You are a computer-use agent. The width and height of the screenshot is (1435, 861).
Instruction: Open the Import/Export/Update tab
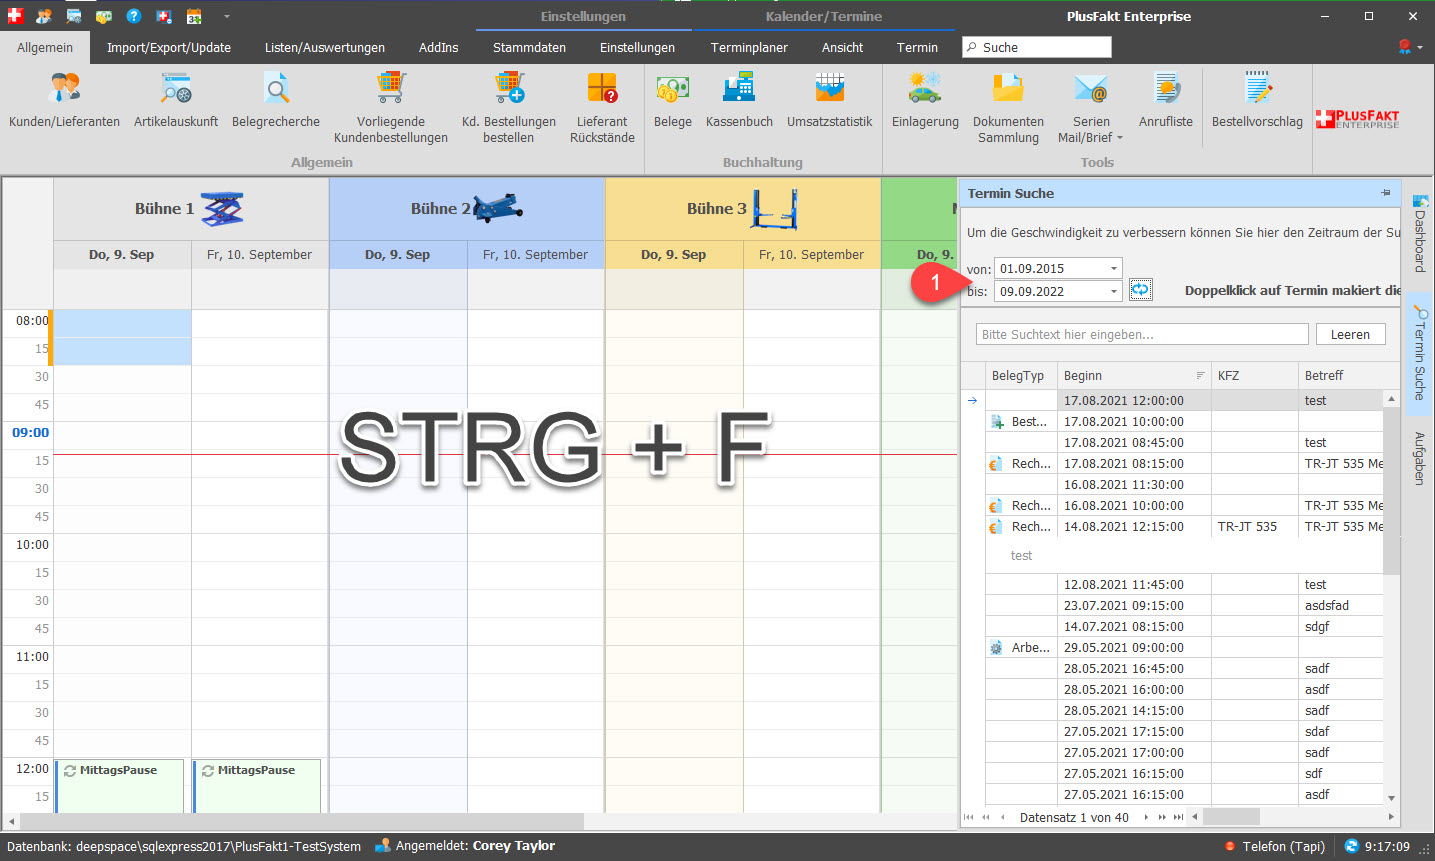(x=169, y=47)
